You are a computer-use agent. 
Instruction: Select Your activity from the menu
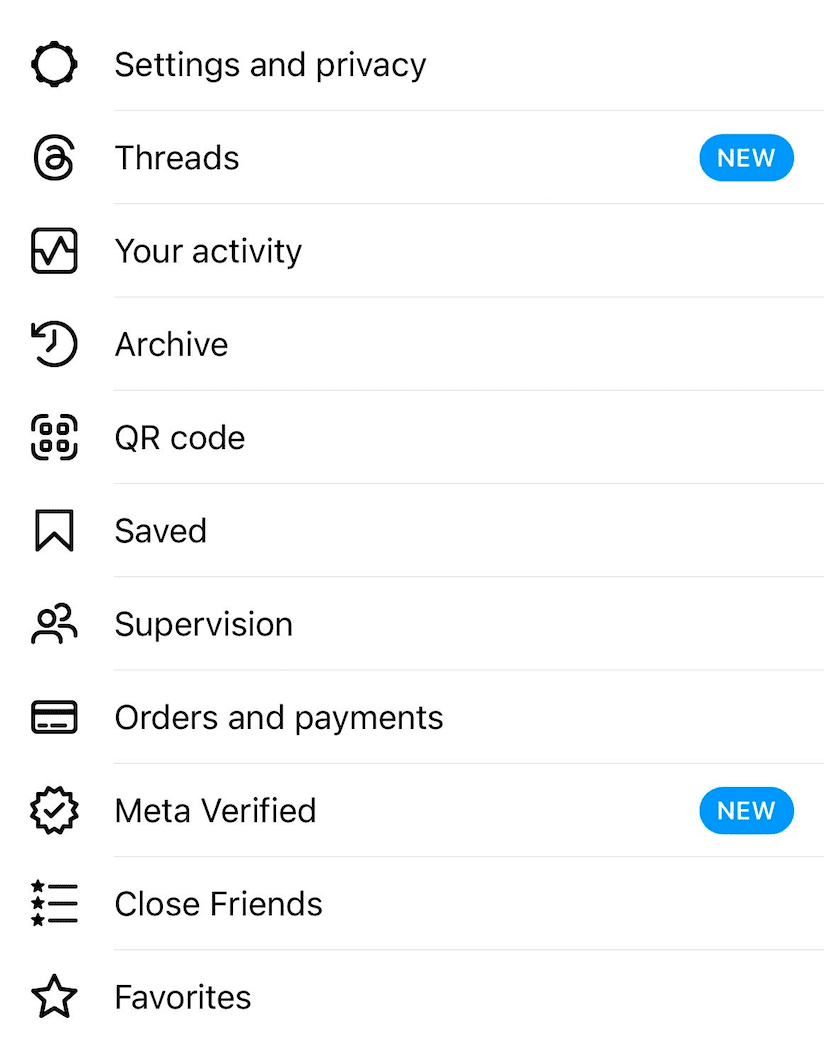coord(208,251)
